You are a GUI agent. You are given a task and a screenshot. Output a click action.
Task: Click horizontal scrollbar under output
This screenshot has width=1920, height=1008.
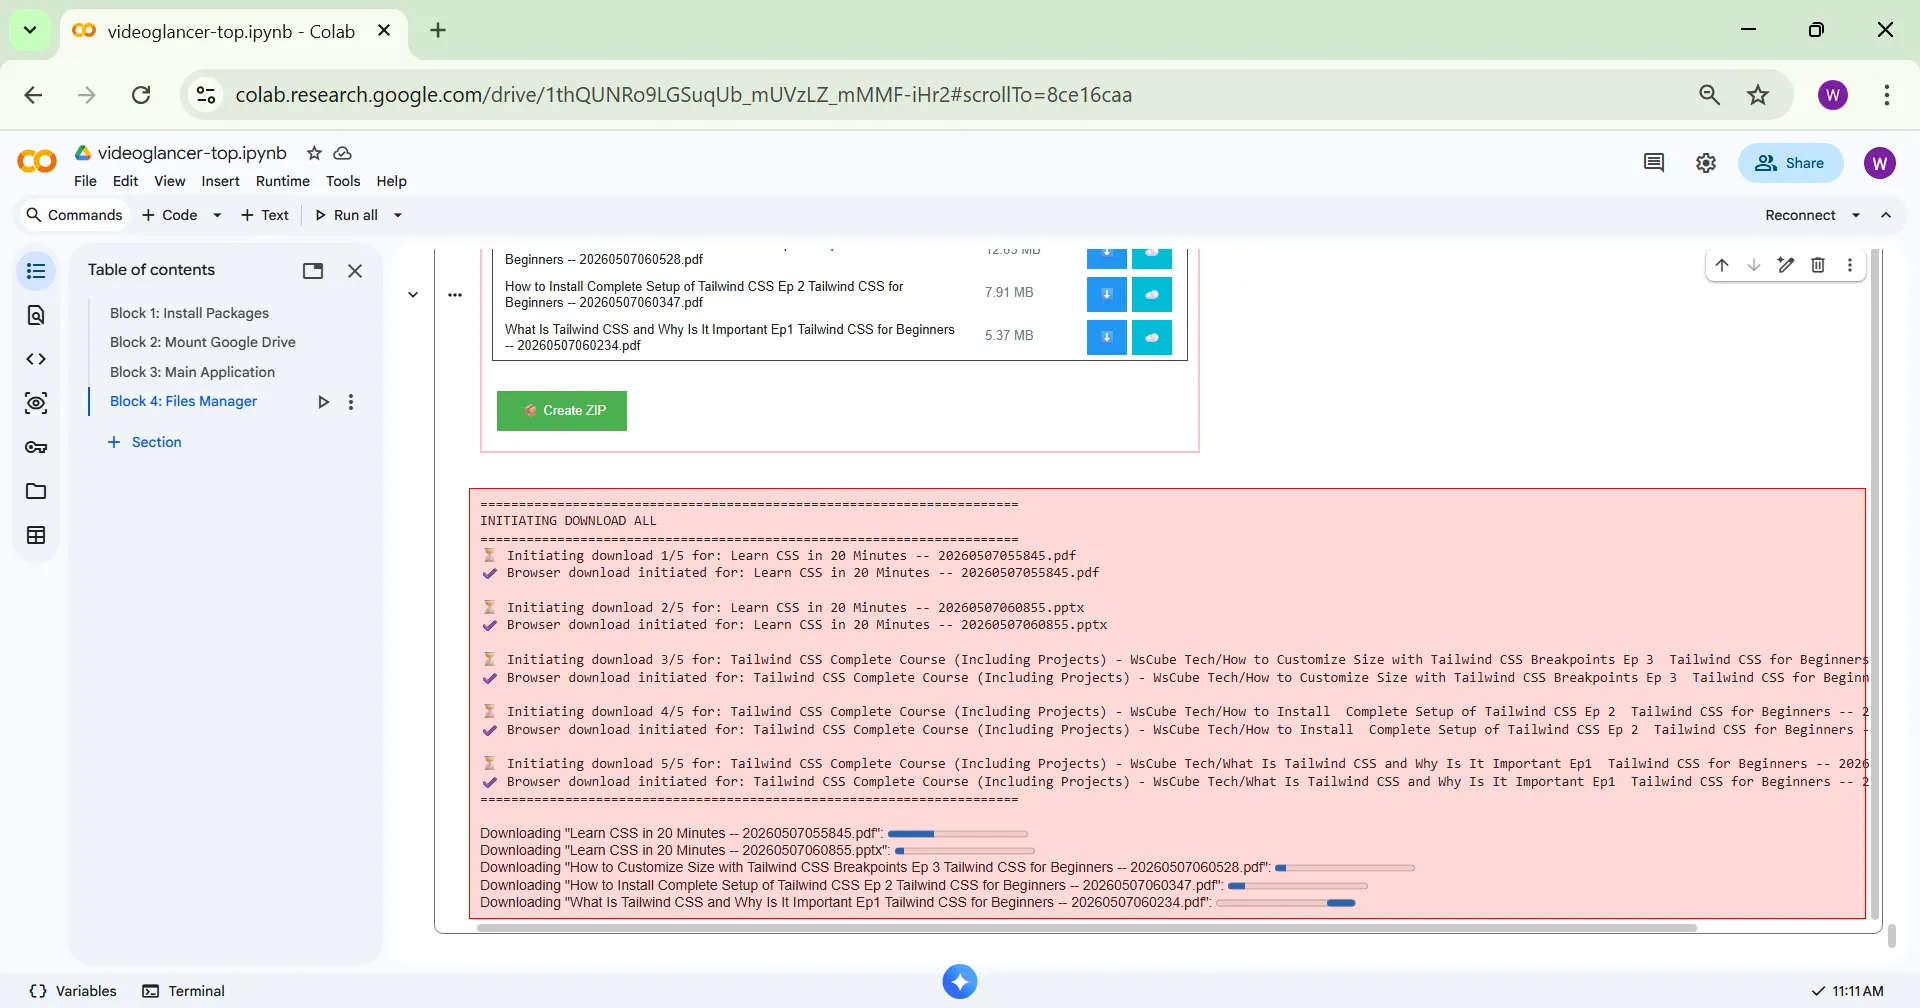pos(1086,928)
